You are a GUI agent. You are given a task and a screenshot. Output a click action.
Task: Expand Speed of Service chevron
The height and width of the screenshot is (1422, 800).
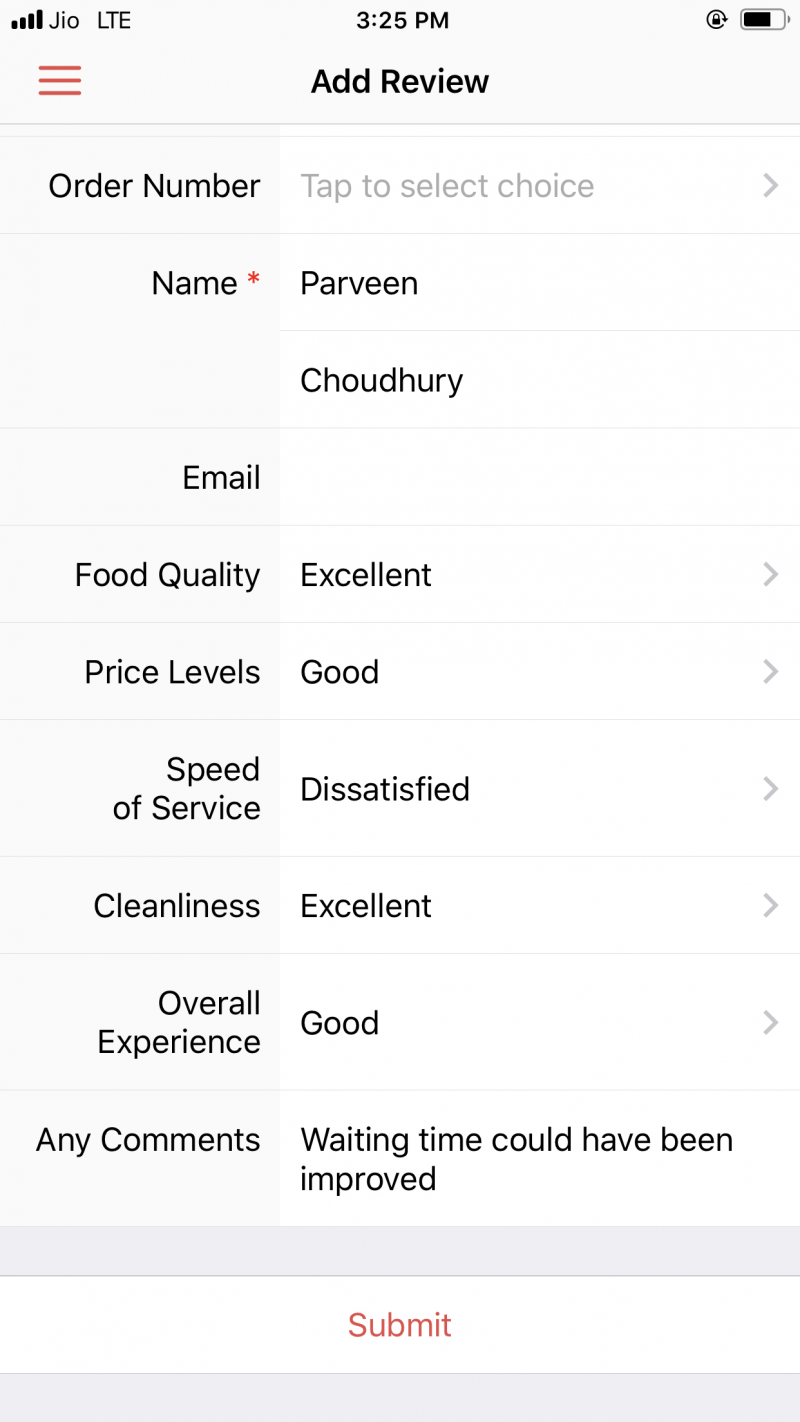point(770,789)
